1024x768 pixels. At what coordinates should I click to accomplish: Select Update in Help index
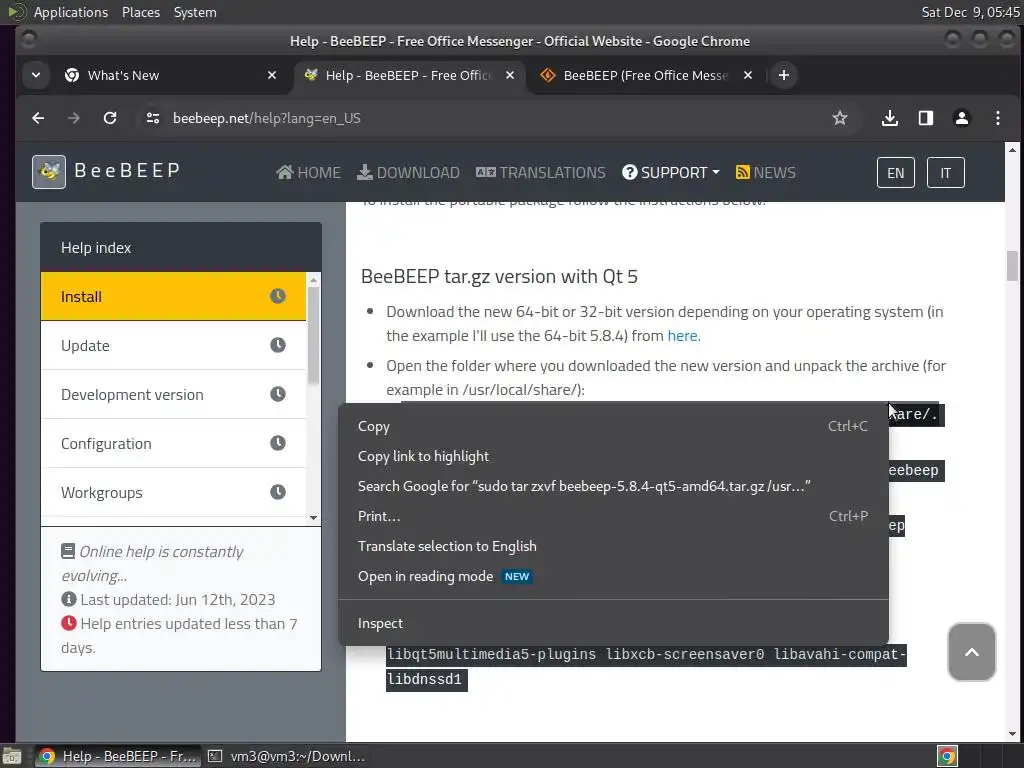(x=173, y=345)
